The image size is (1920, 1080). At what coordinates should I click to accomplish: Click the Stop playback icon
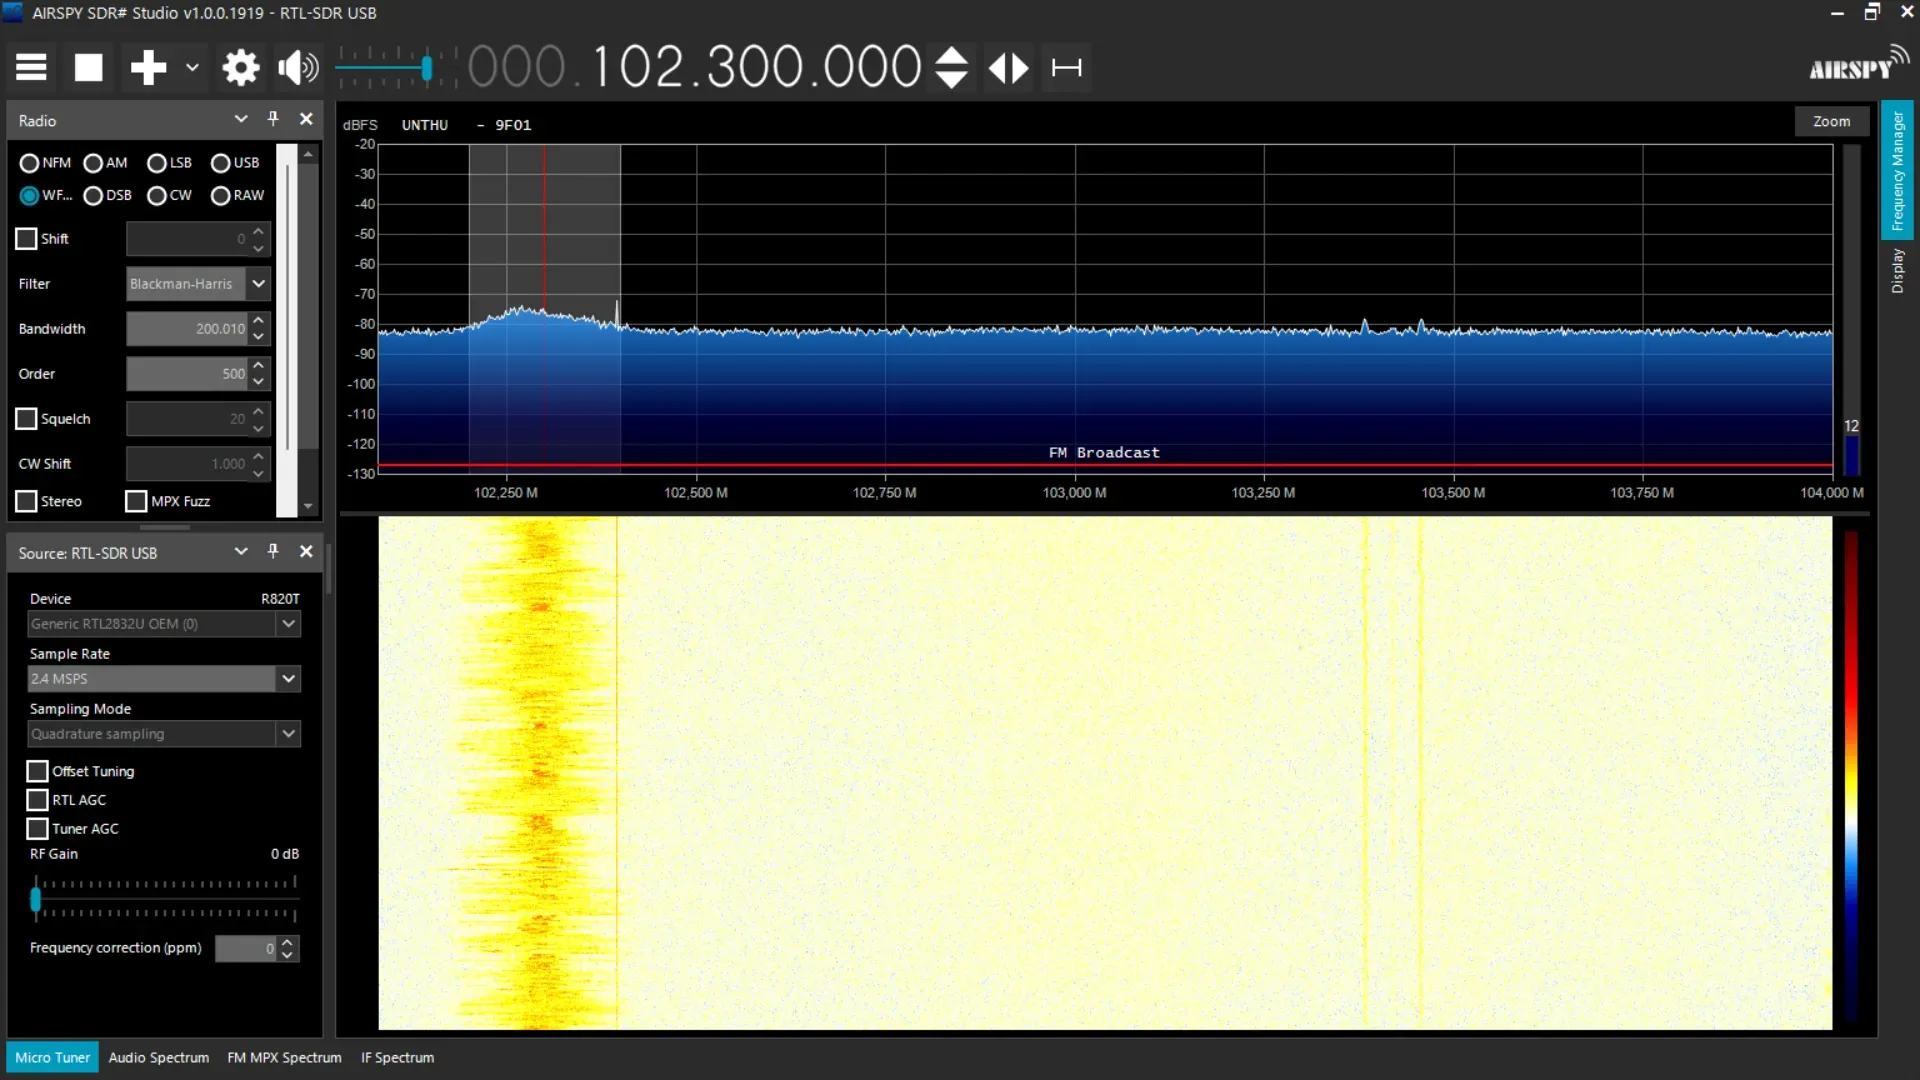pos(88,67)
